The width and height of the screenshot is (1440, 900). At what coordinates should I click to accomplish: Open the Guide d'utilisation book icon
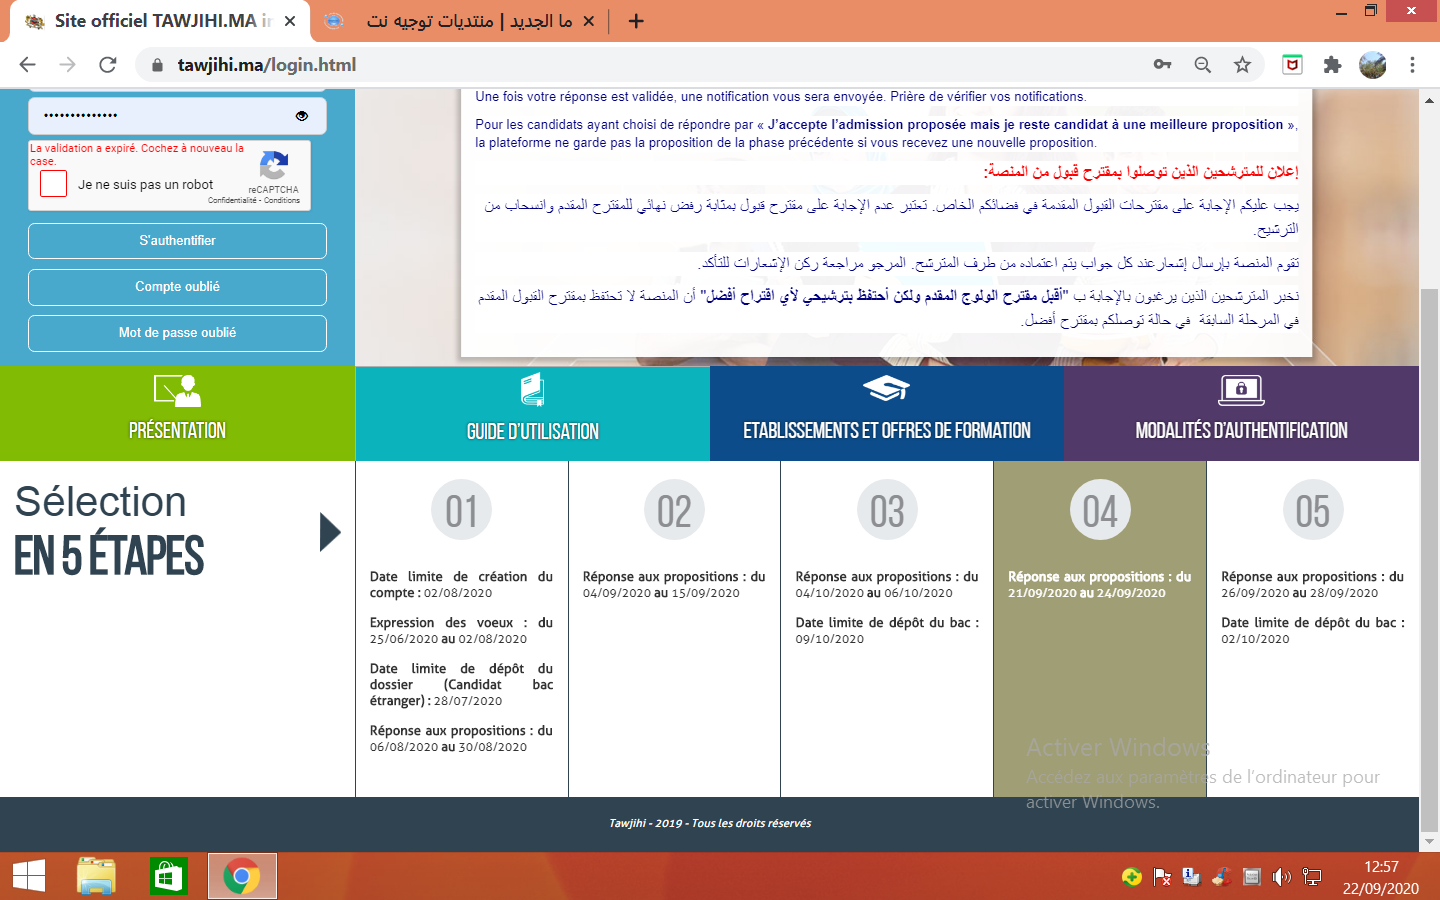point(532,390)
